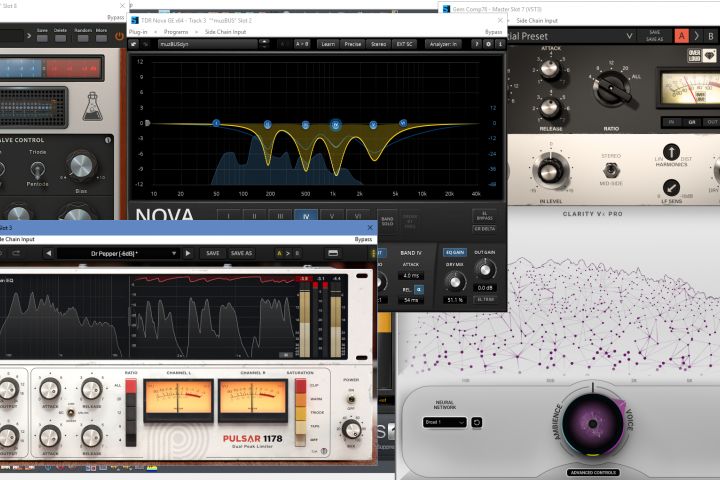Screen dimensions: 720x480
Task: Click the Learn button in Nova
Action: coord(328,44)
